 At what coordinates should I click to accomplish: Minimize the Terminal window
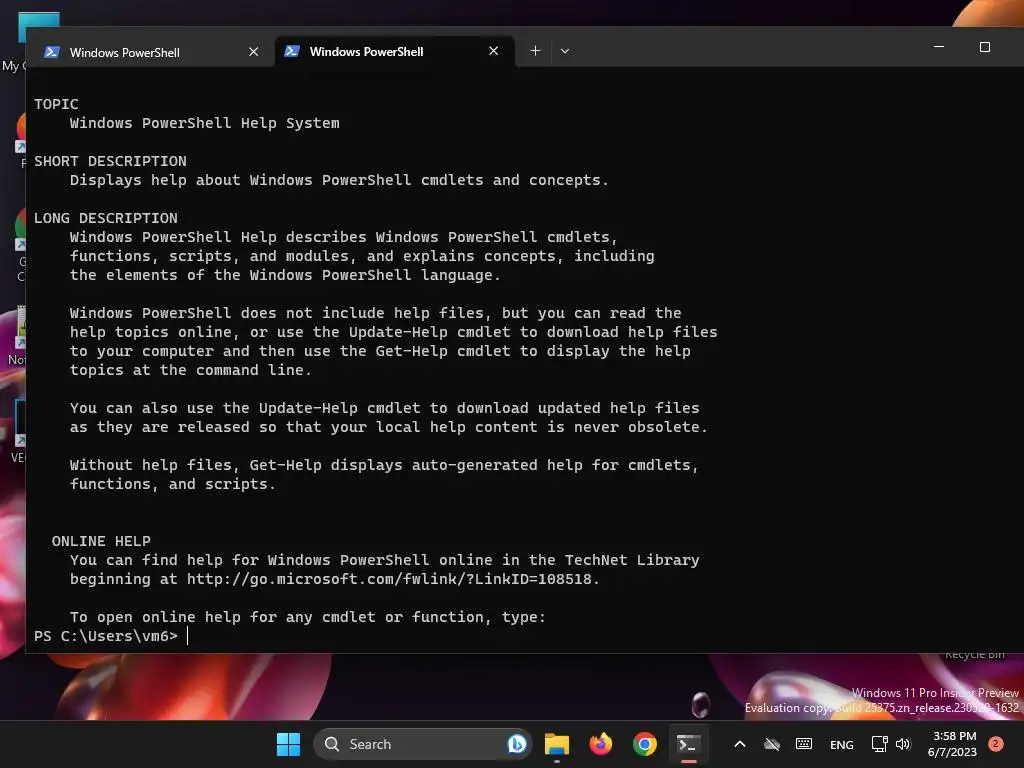click(939, 47)
